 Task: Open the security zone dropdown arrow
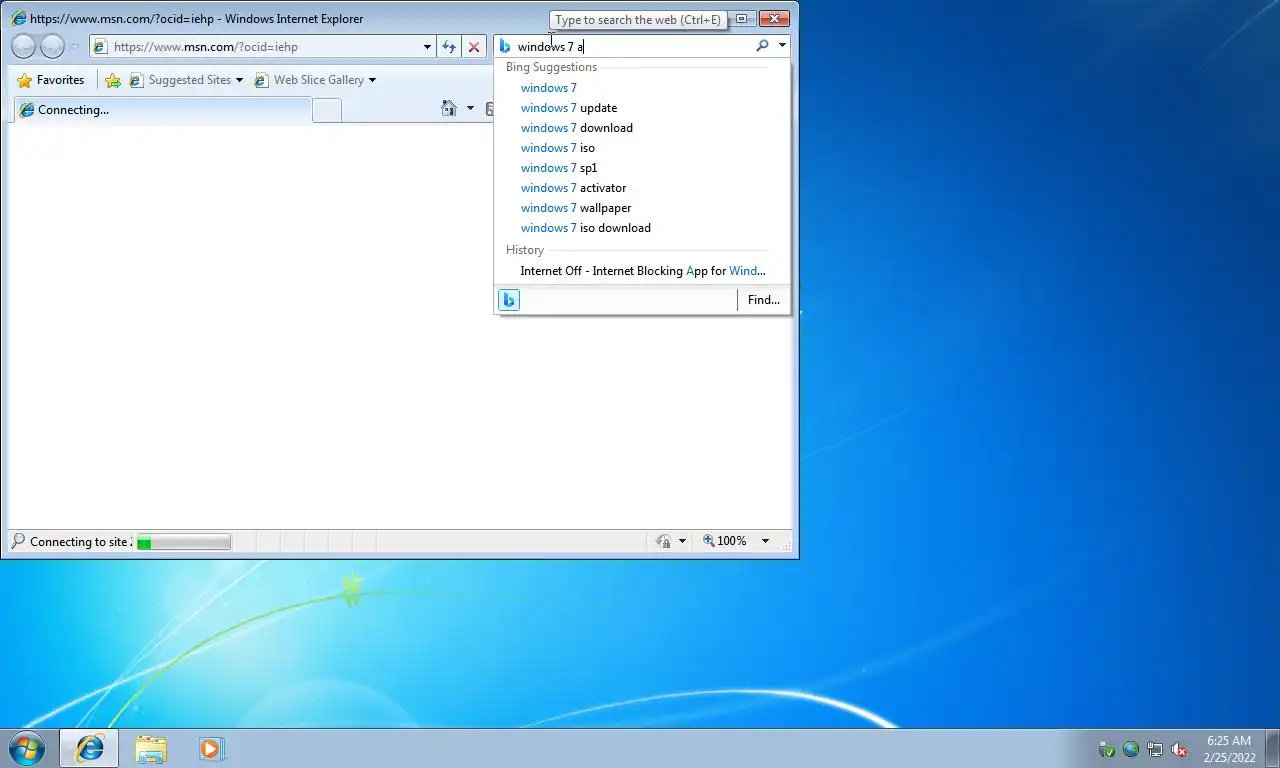[682, 541]
